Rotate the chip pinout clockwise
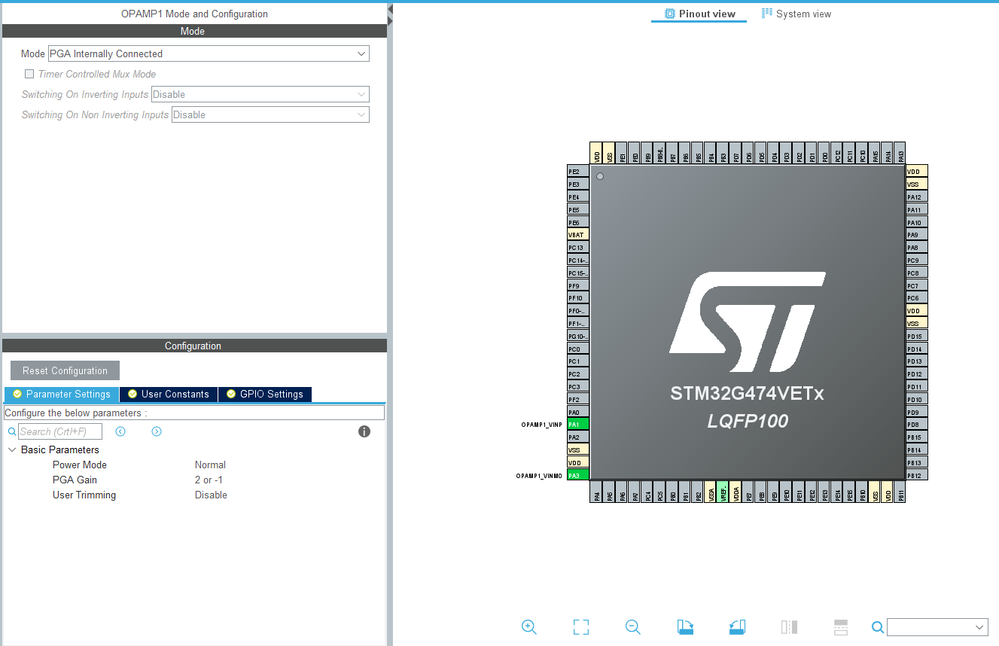 [x=685, y=627]
